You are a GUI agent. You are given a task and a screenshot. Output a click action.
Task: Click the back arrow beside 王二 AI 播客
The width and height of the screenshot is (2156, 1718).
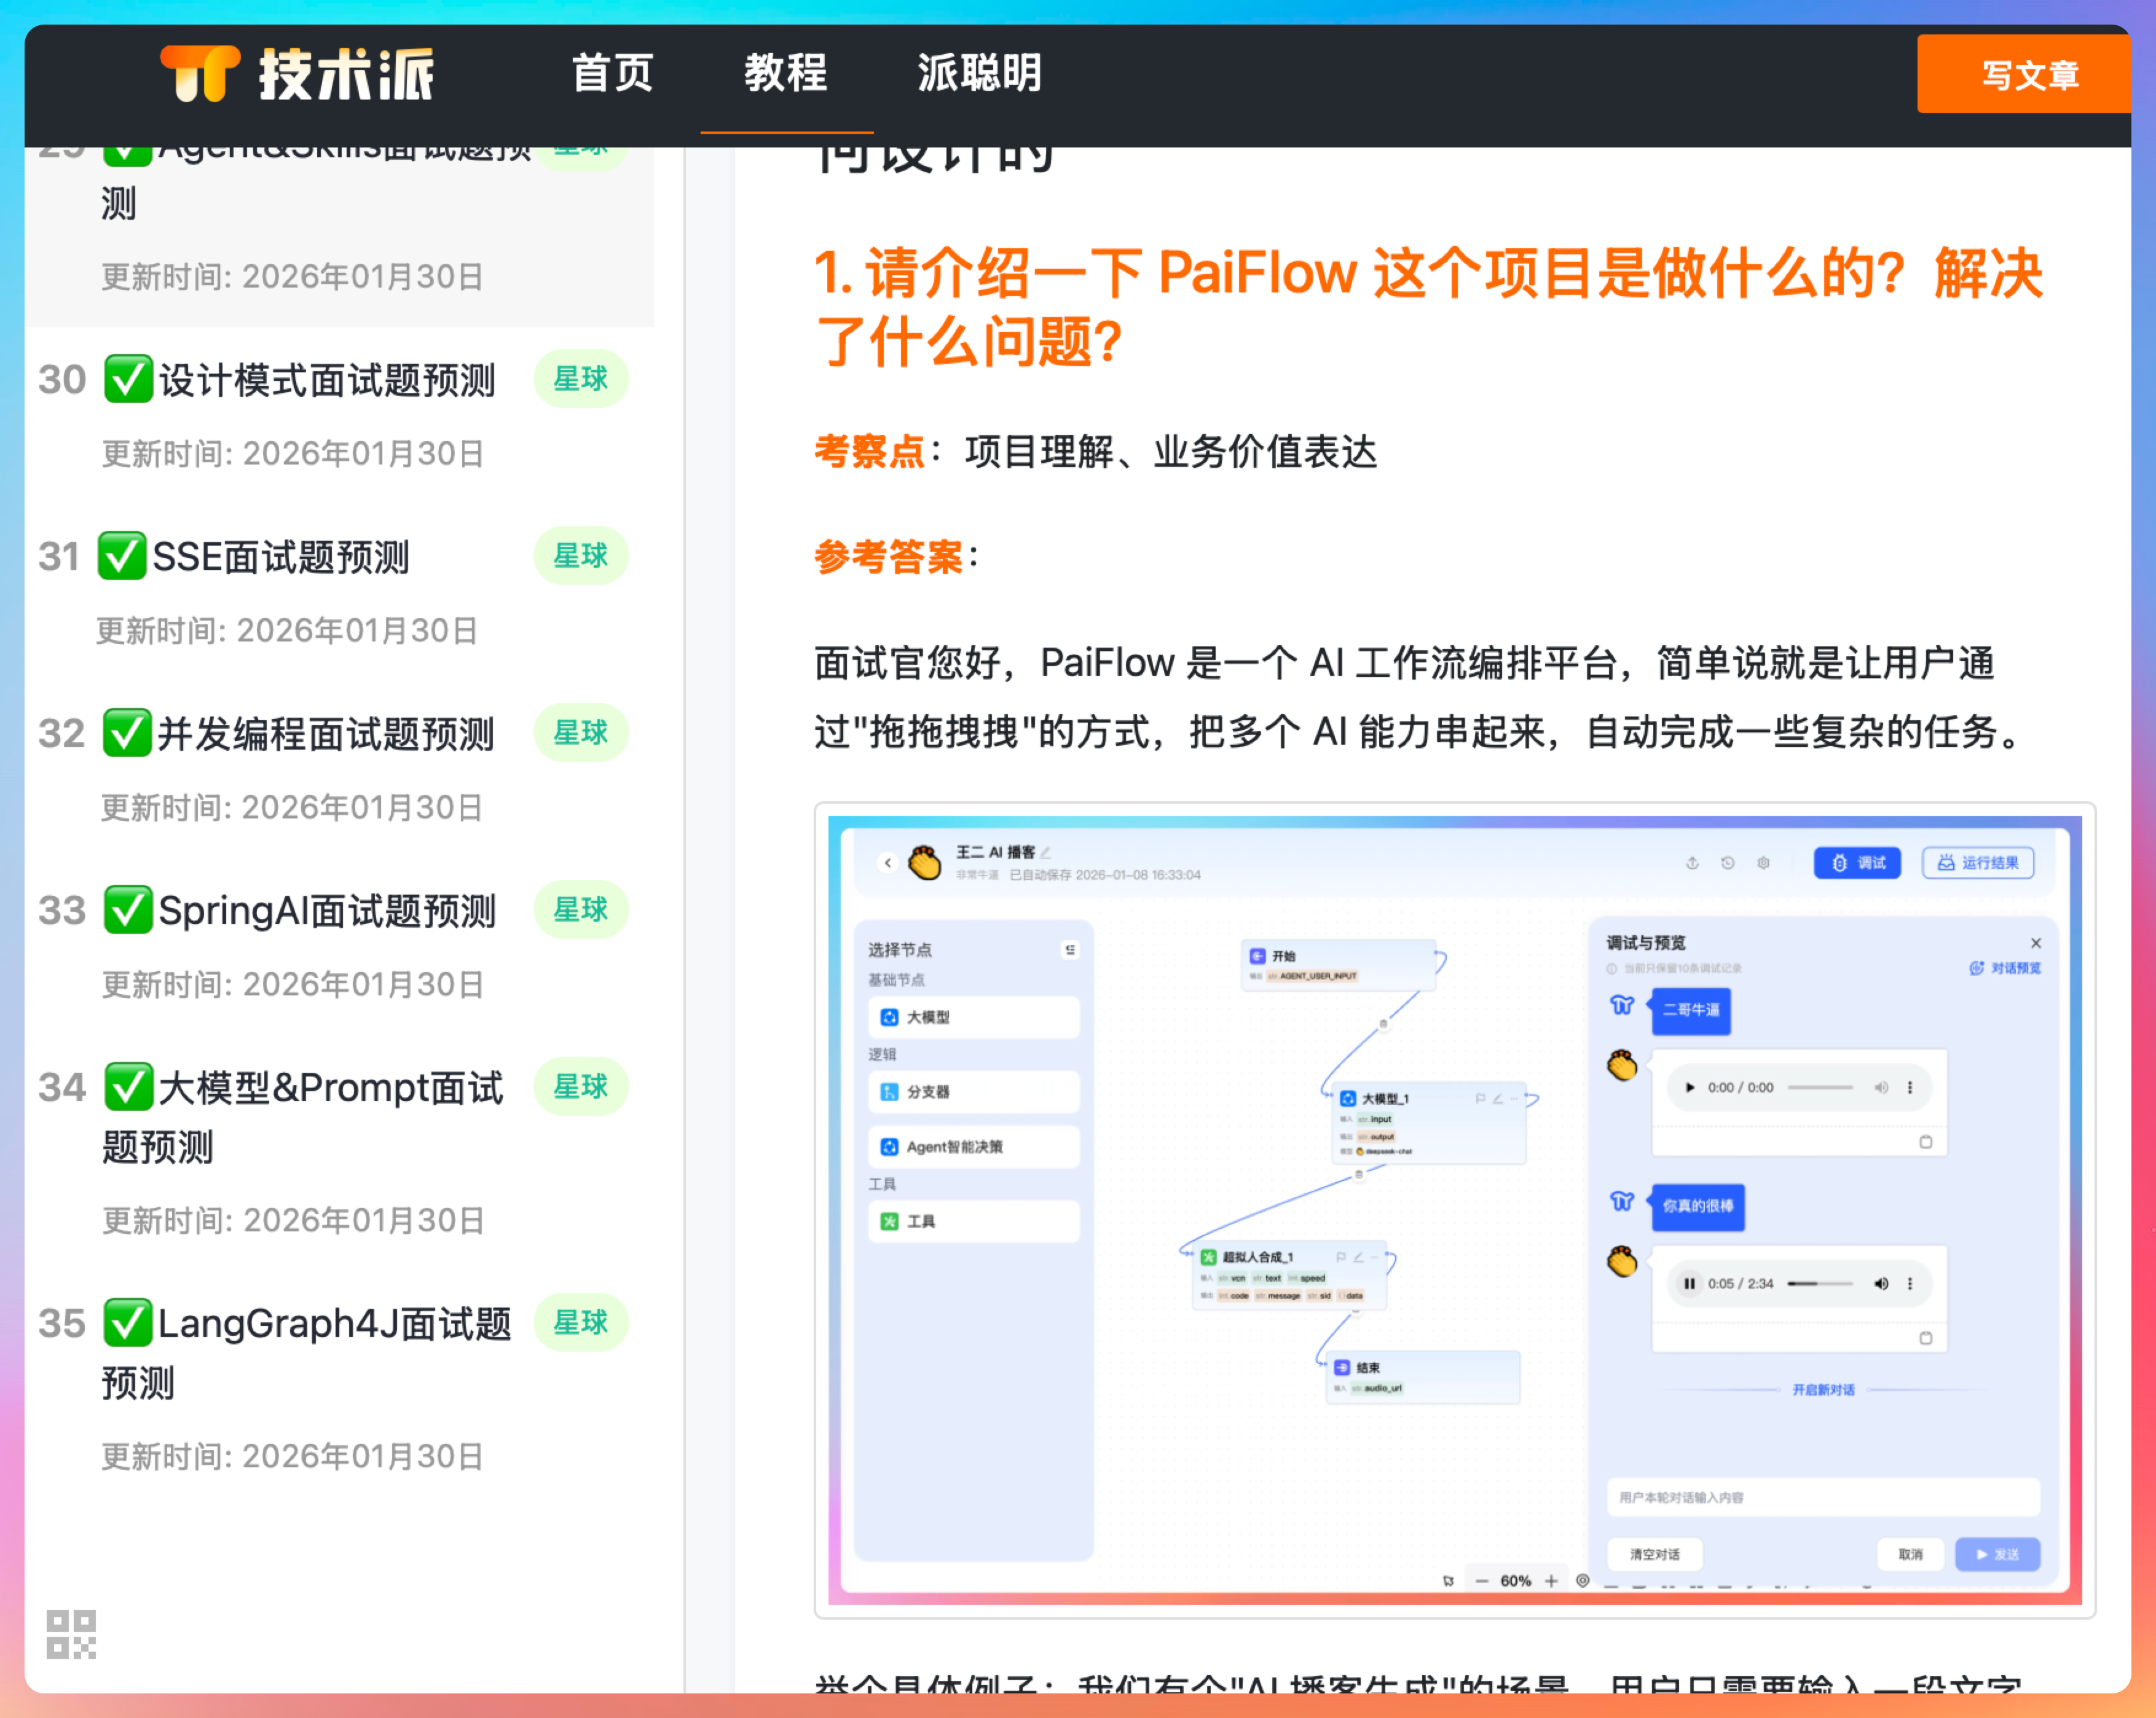point(887,862)
